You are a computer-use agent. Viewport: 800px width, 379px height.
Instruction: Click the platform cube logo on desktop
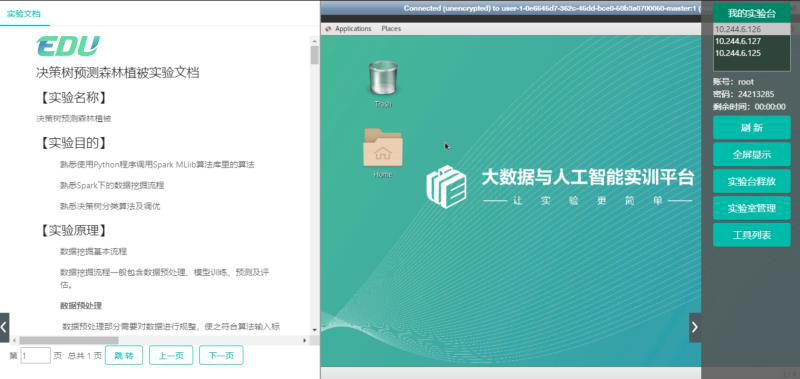click(x=446, y=187)
